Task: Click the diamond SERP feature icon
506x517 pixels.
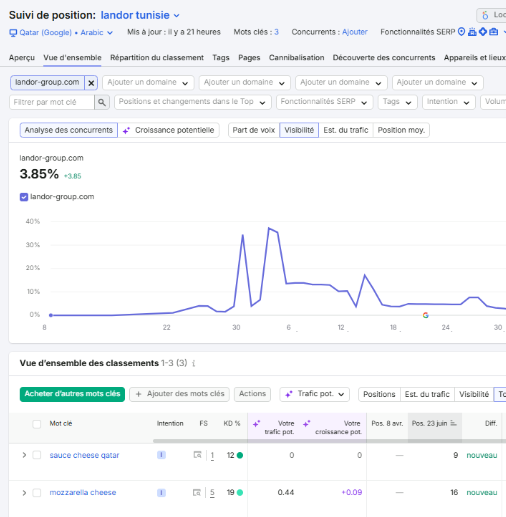Action: click(483, 32)
